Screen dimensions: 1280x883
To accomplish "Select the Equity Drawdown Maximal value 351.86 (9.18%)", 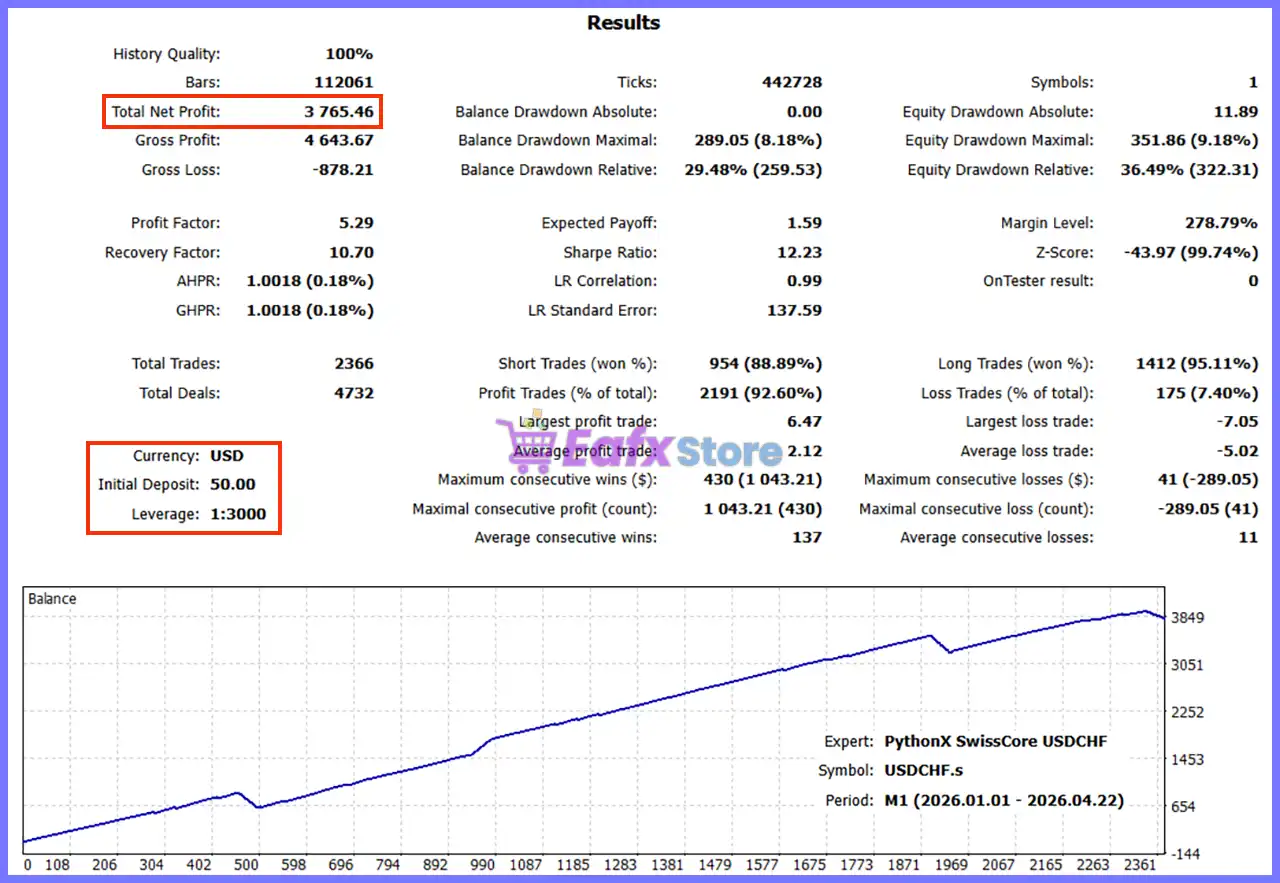I will click(x=1194, y=141).
